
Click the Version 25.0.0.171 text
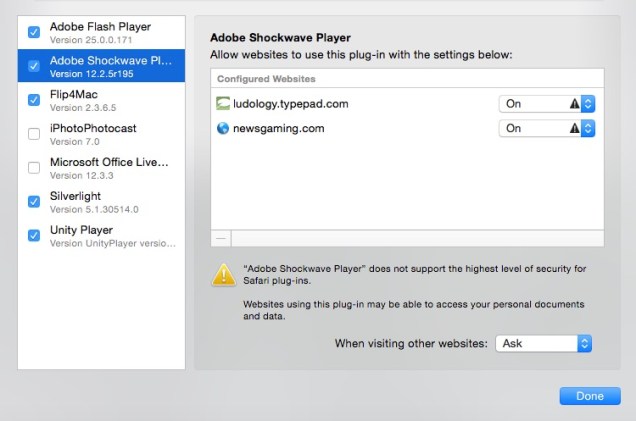point(91,40)
